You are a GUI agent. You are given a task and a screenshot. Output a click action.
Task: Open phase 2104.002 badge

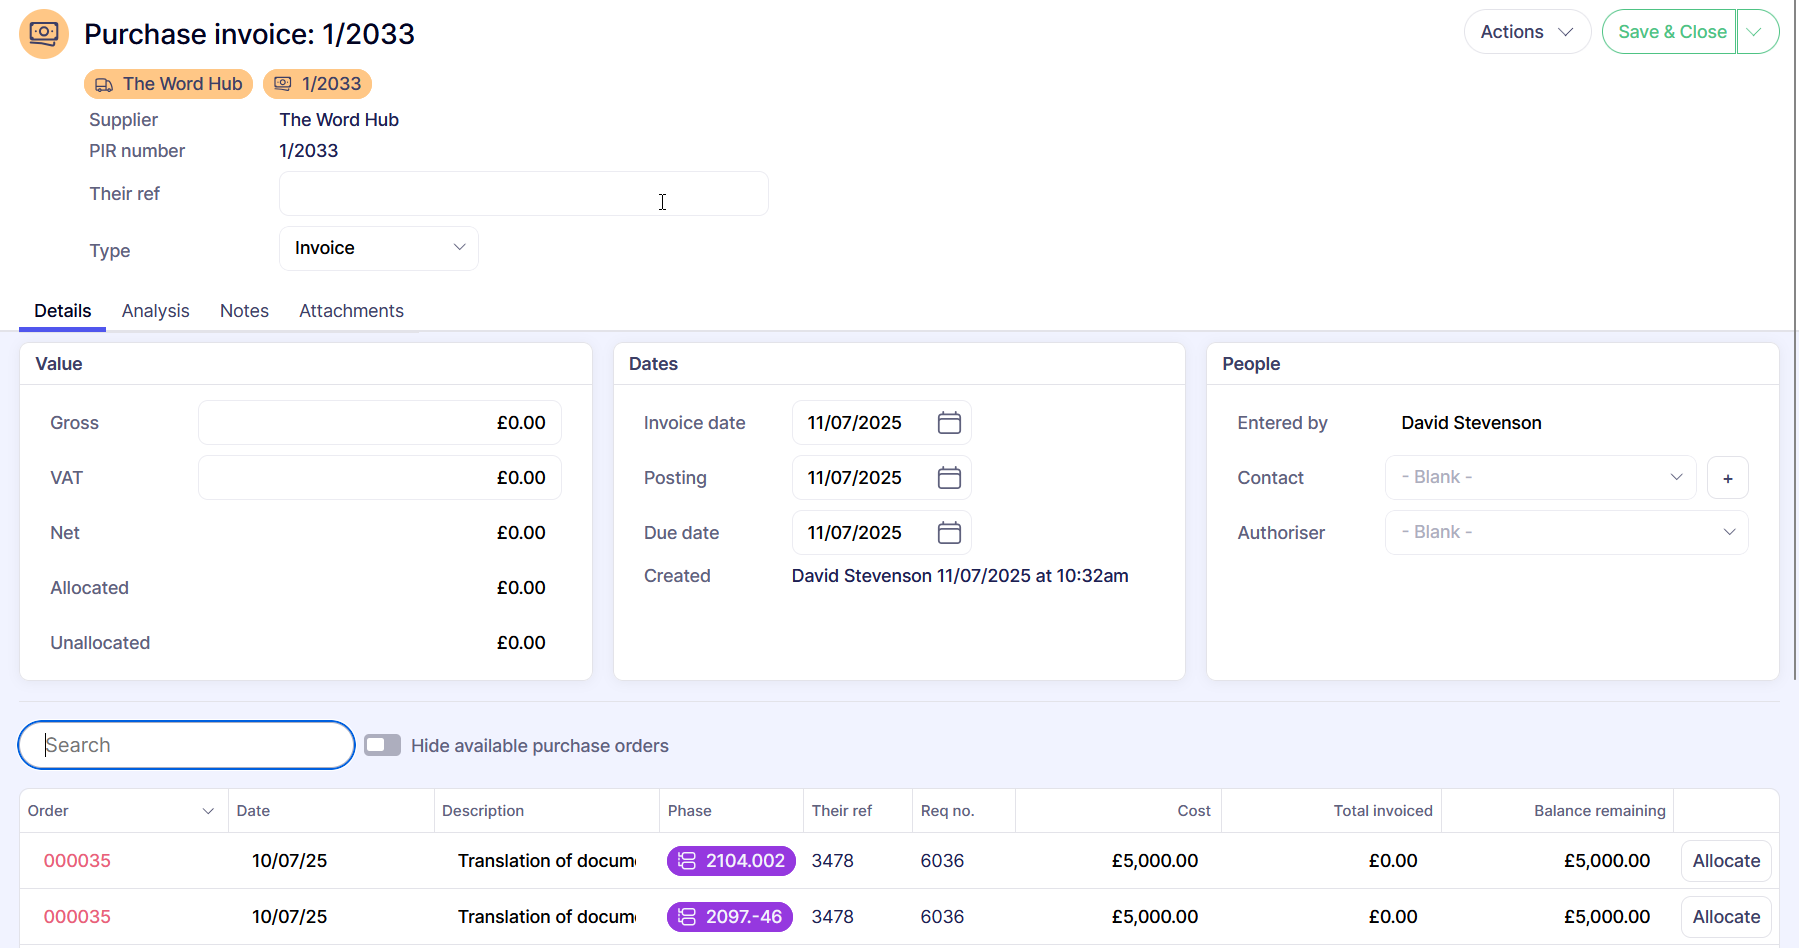point(731,861)
